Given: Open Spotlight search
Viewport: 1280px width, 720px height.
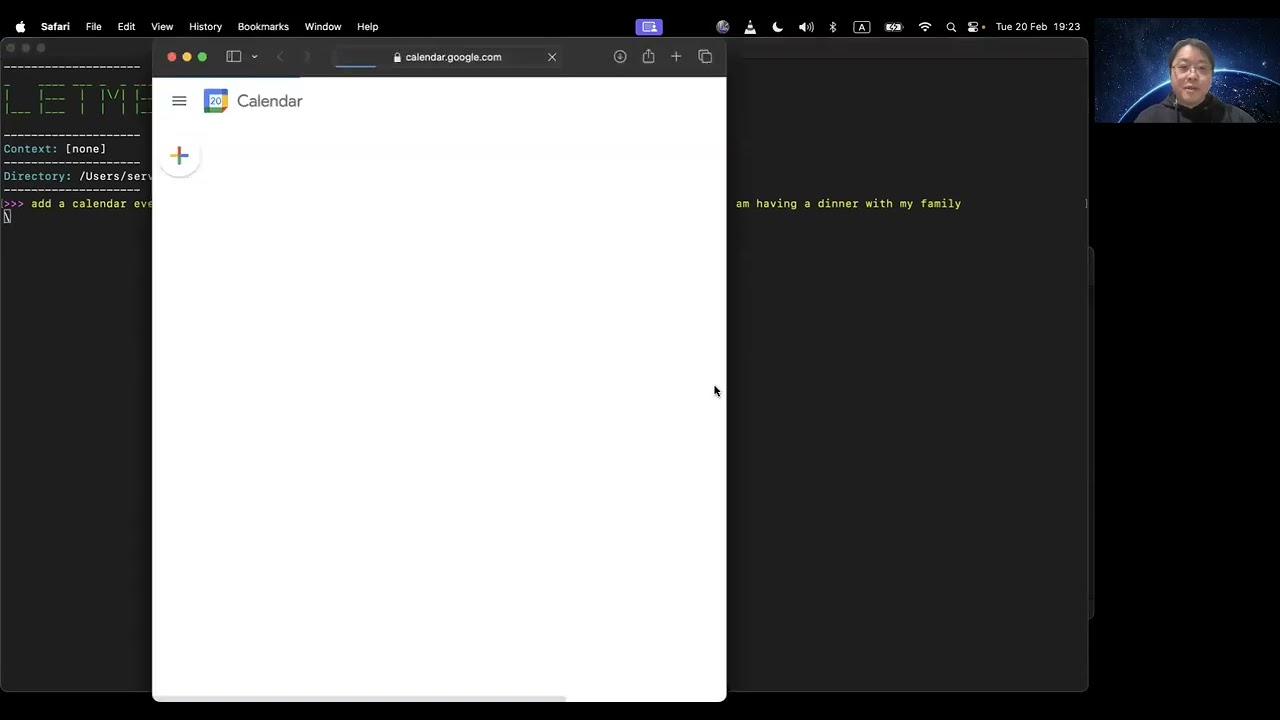Looking at the screenshot, I should pyautogui.click(x=951, y=27).
